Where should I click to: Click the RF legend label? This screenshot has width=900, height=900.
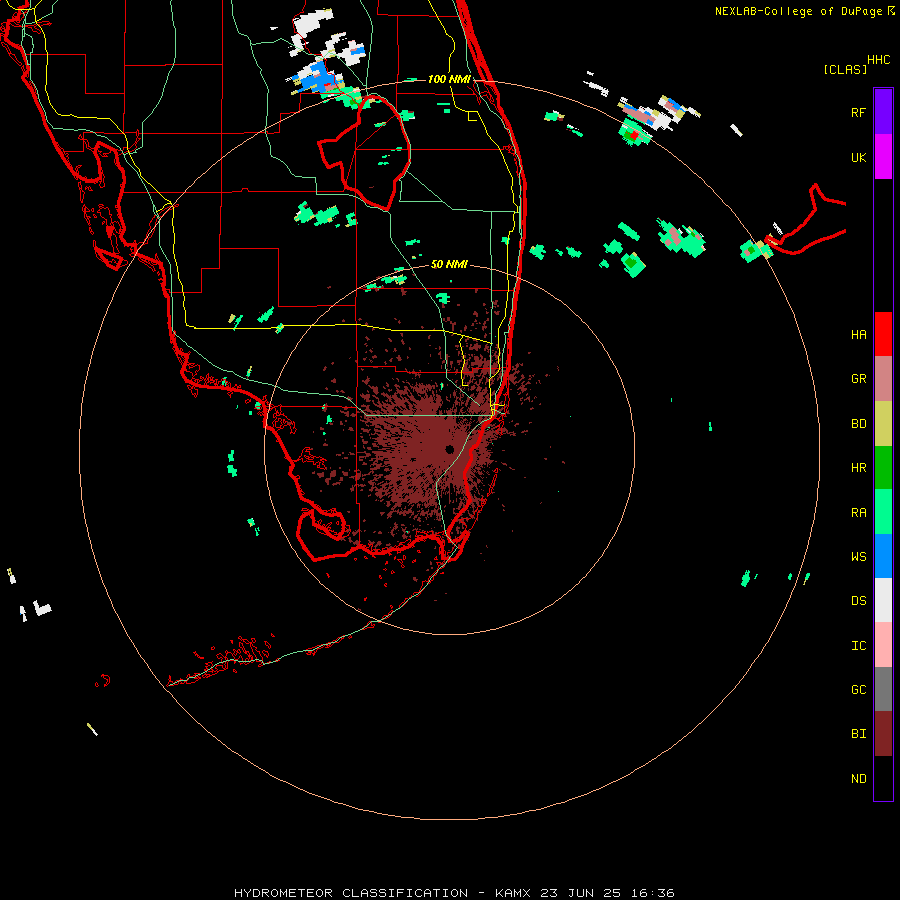[858, 112]
